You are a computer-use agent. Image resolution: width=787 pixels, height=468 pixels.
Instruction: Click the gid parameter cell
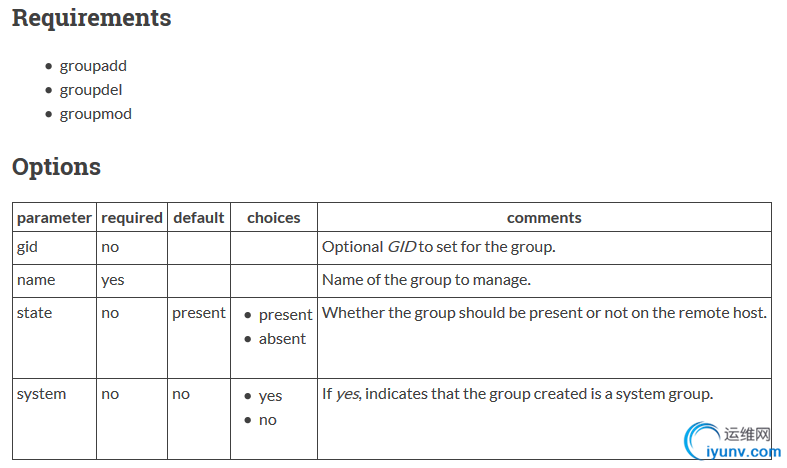coord(54,248)
